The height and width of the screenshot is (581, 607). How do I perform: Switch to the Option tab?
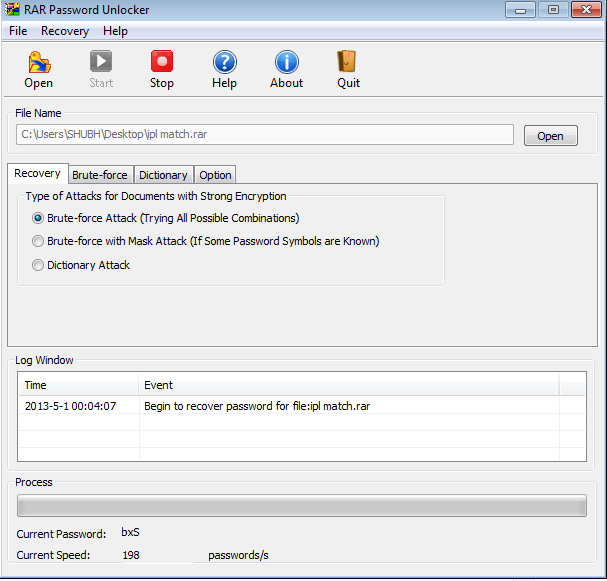215,175
